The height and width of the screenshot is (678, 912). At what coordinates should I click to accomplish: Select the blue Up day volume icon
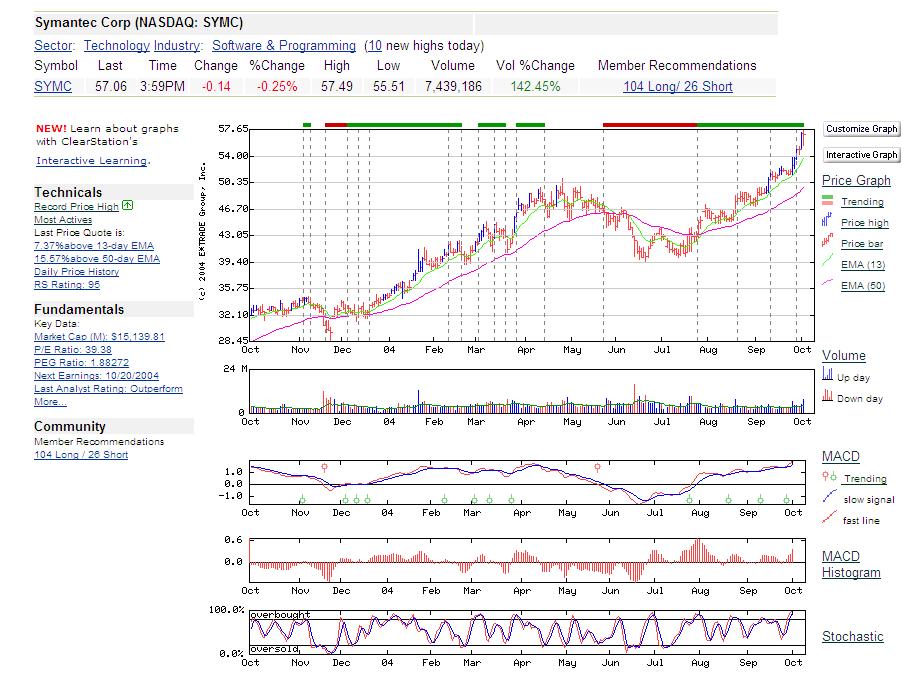coord(828,374)
